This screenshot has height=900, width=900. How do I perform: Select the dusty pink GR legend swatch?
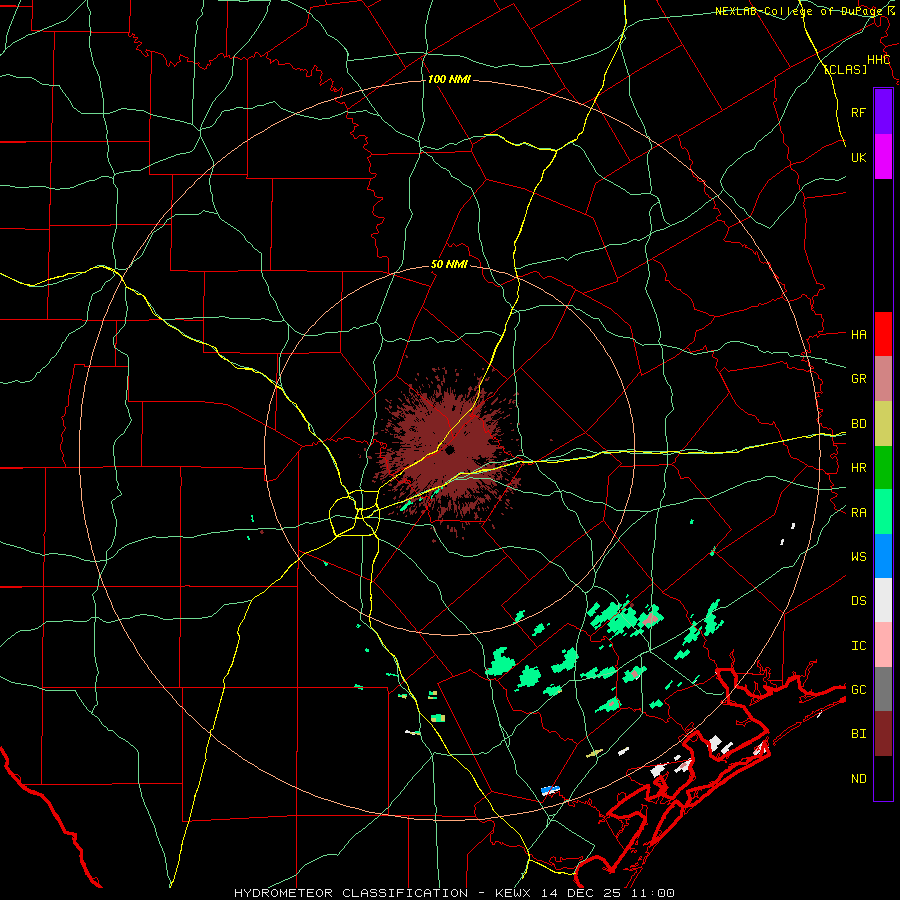(883, 378)
